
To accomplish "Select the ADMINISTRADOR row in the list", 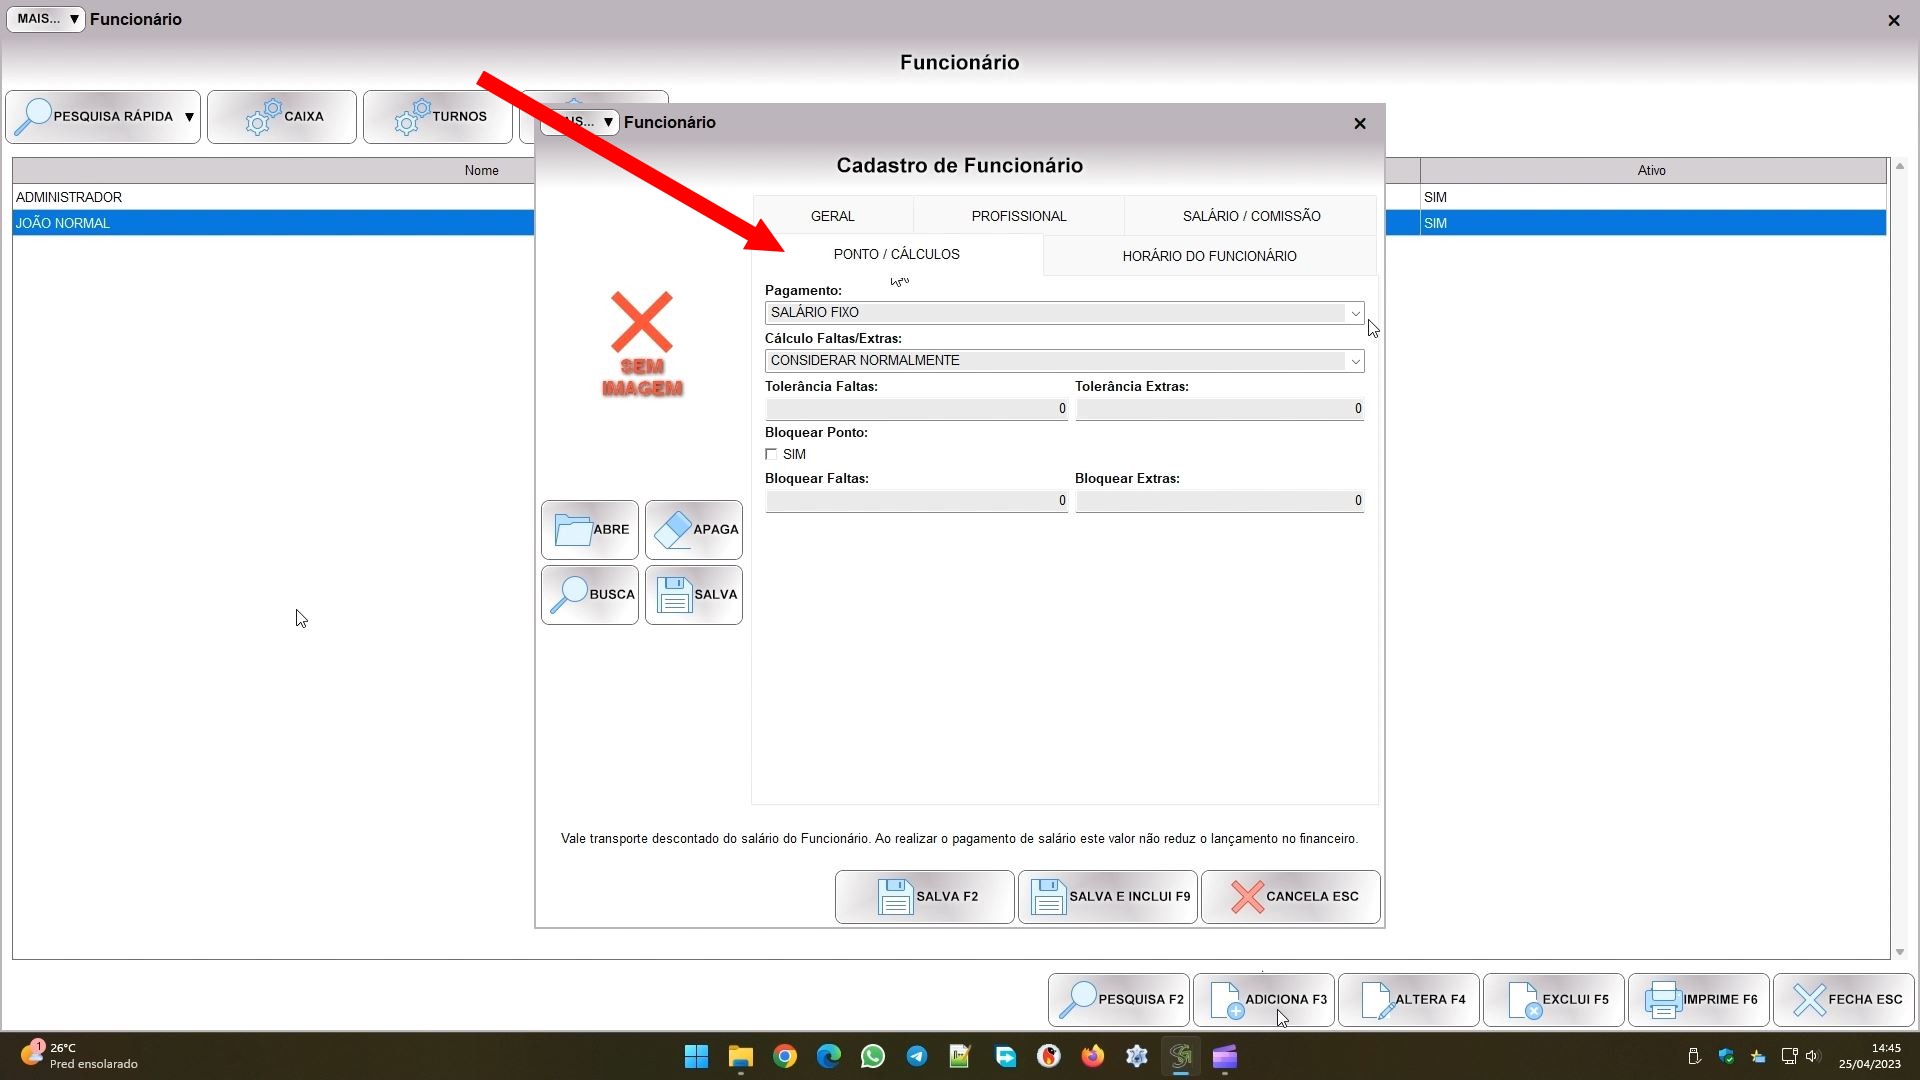I will pos(270,197).
